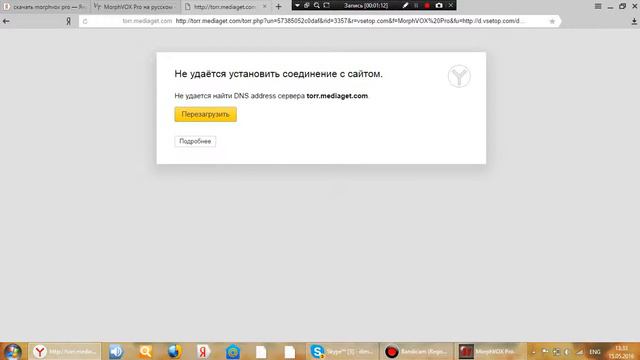The image size is (640, 360).
Task: Expand the Bandicam recording bar dropdown arrow
Action: coord(297,5)
